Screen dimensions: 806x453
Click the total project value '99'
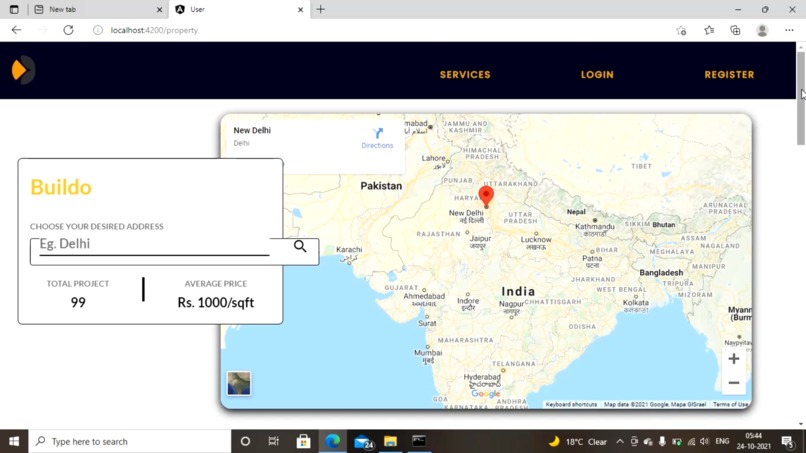click(78, 302)
